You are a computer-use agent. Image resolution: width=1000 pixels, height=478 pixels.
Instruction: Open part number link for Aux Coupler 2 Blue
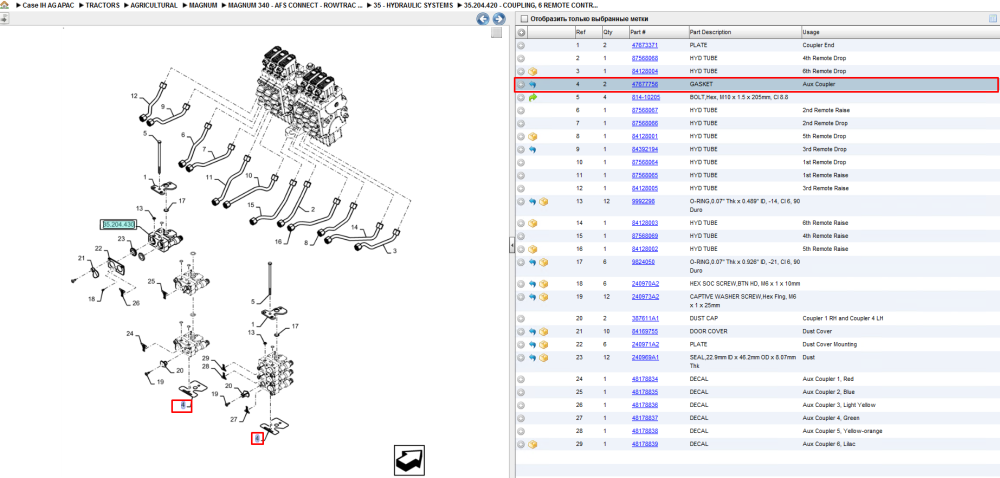pos(644,392)
